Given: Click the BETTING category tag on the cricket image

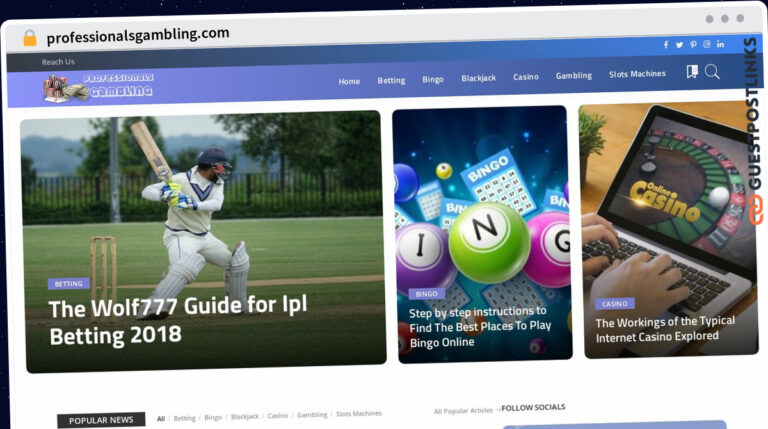Looking at the screenshot, I should [69, 284].
